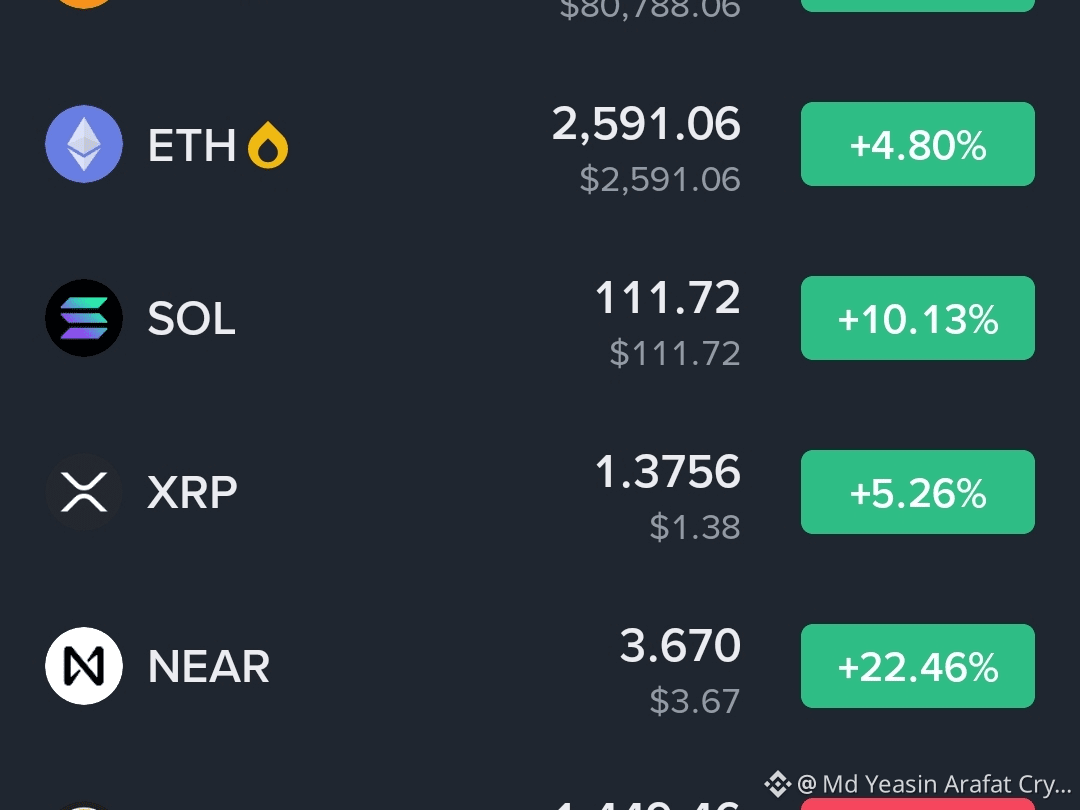Tap the XRP coin logo
Screen dimensions: 1080x810
tap(84, 492)
